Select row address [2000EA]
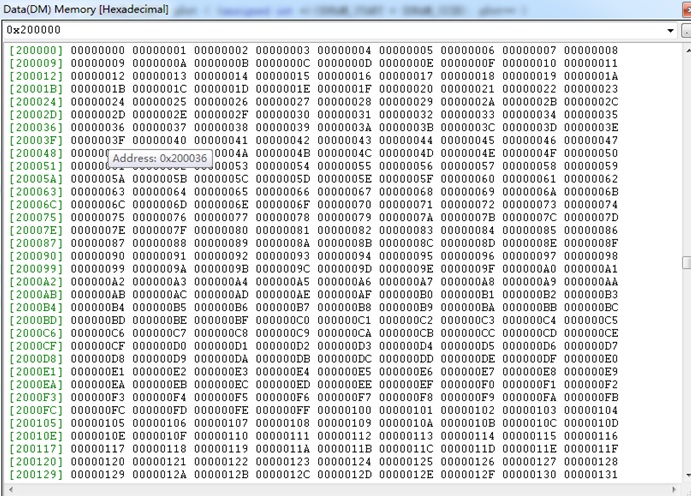691x496 pixels. 36,385
